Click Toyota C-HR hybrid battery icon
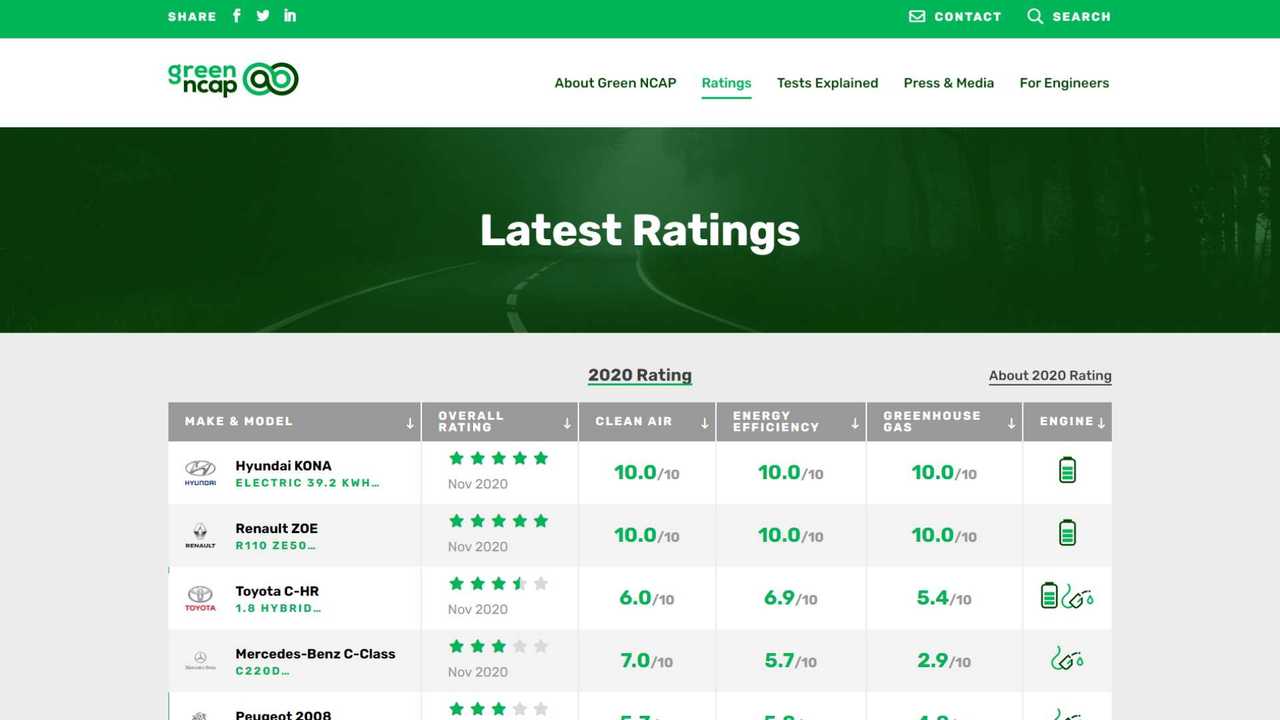The height and width of the screenshot is (720, 1280). coord(1049,596)
